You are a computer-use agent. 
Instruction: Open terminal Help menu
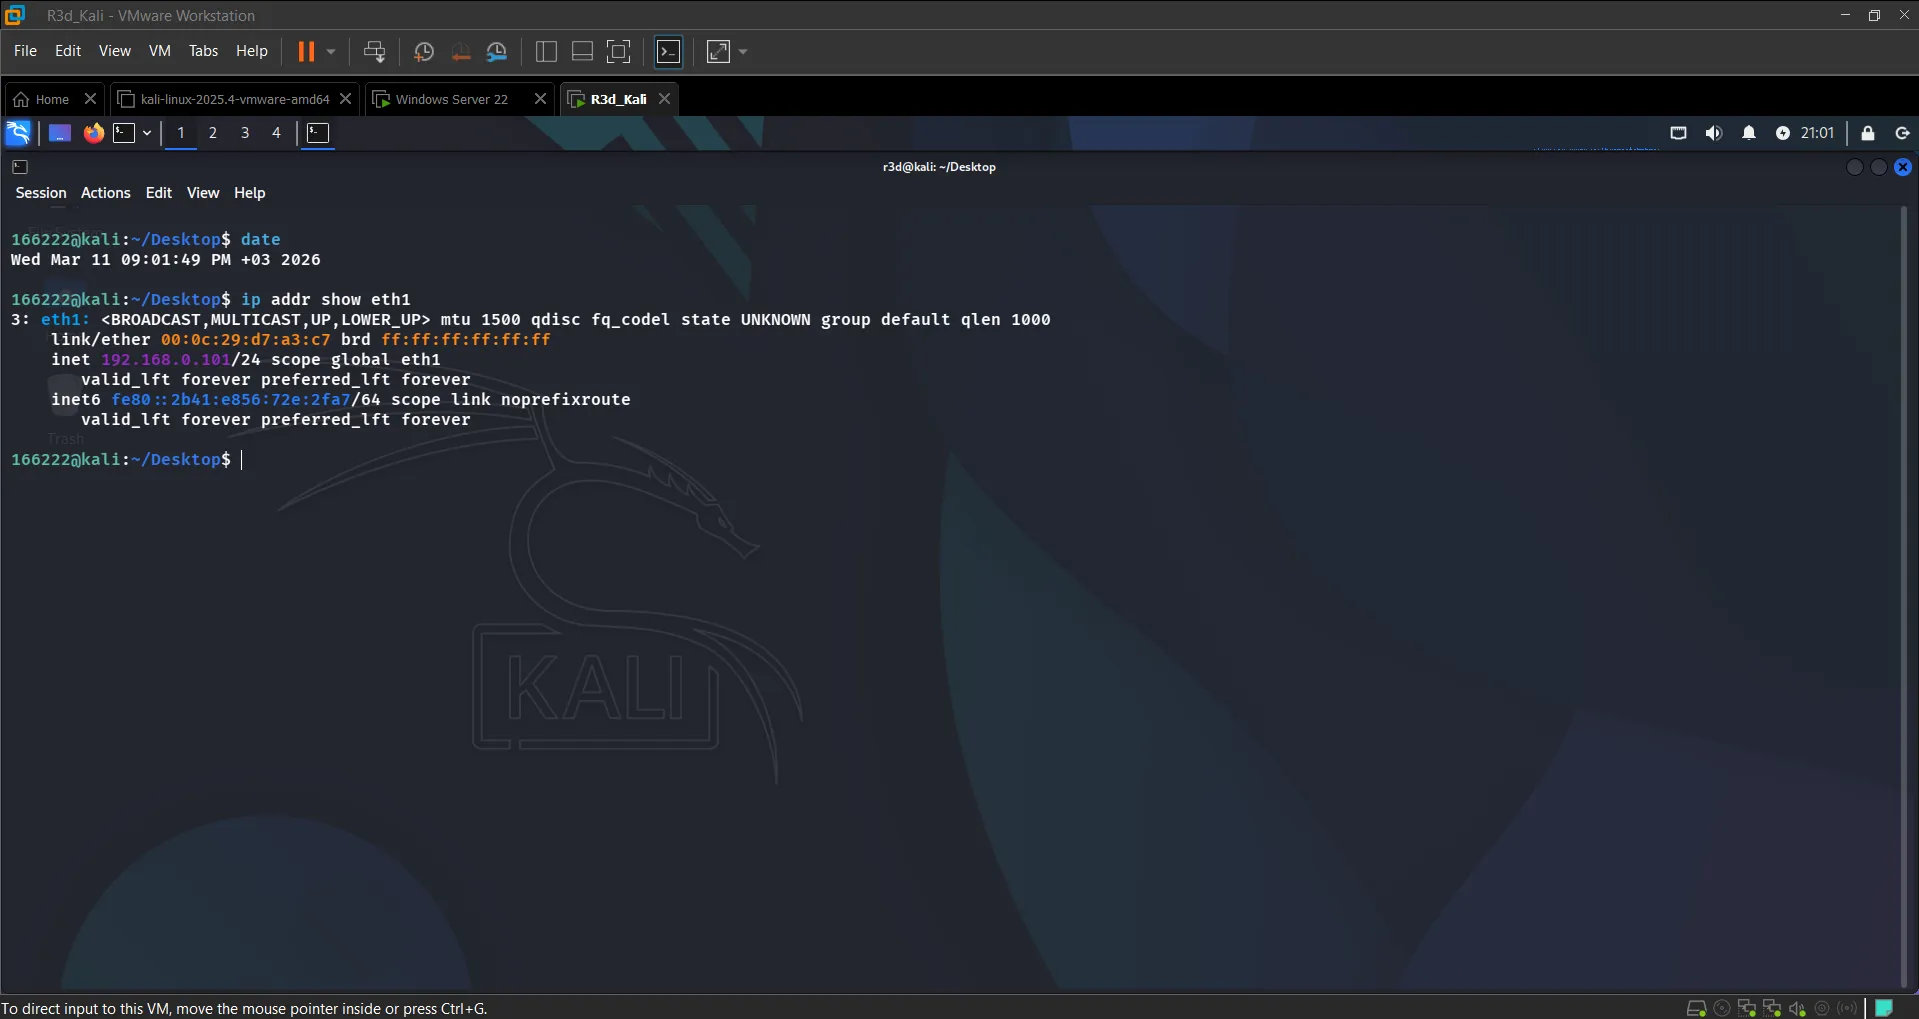point(250,193)
